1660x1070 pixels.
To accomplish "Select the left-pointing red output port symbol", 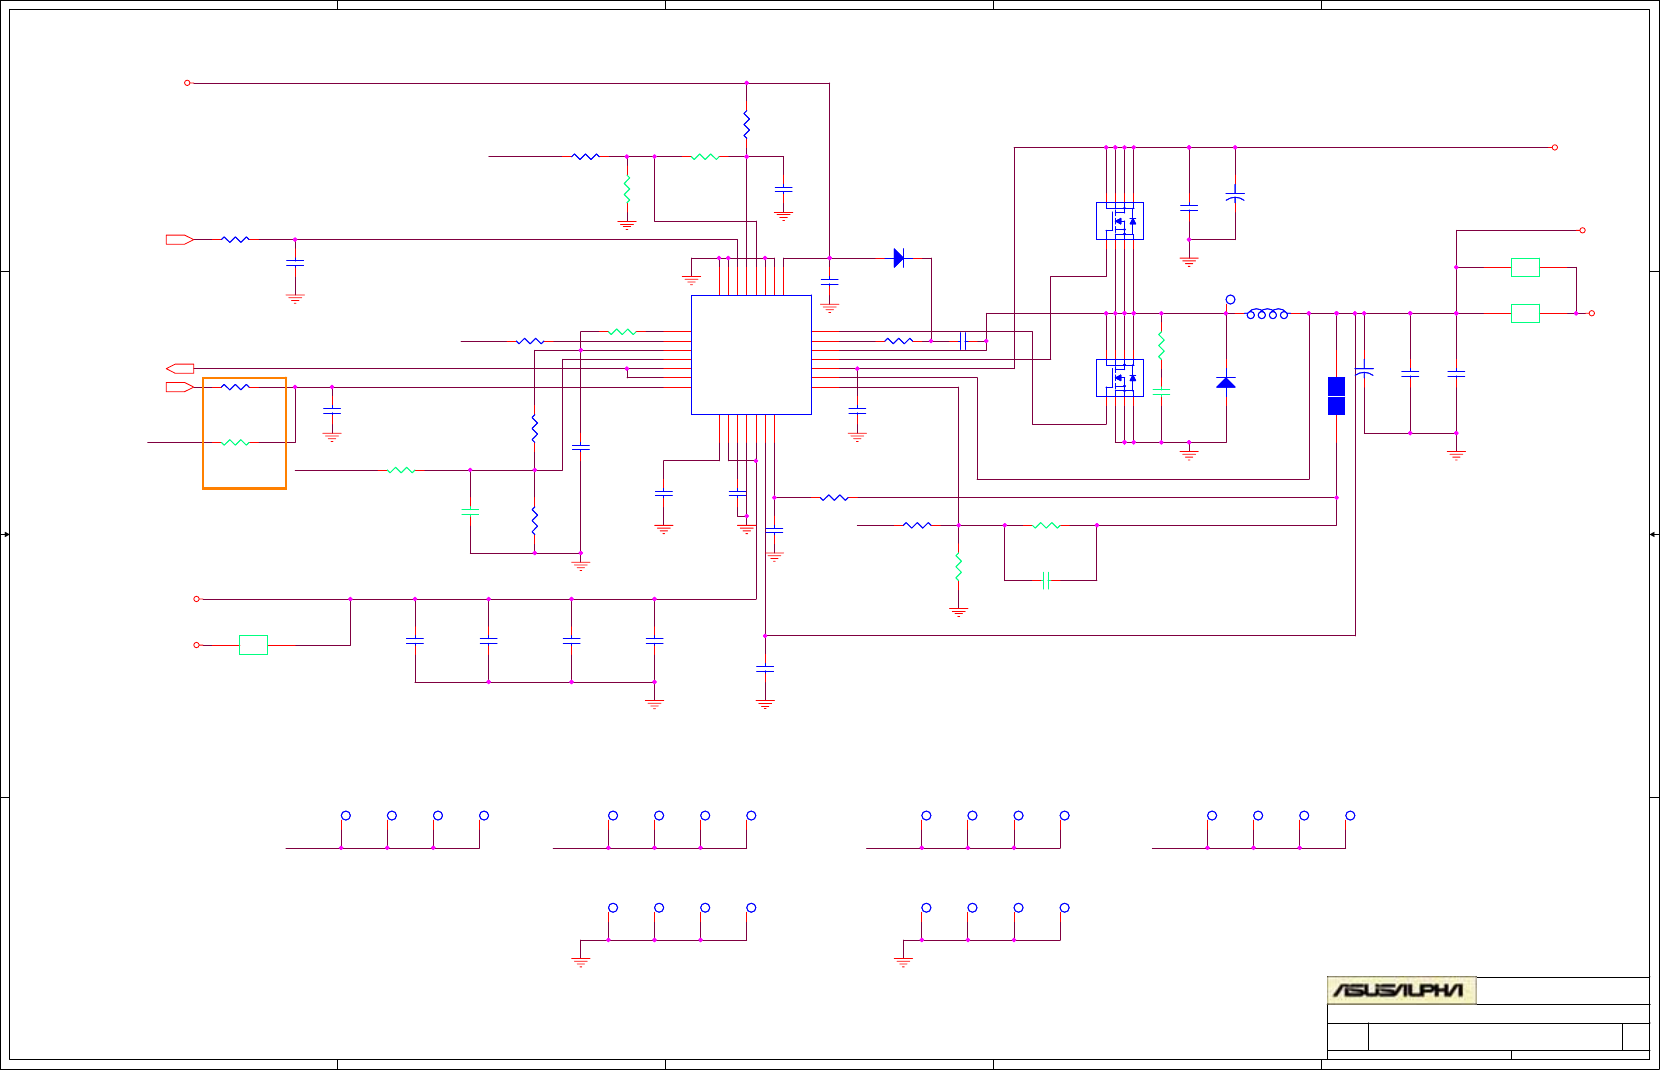I will click(x=180, y=368).
